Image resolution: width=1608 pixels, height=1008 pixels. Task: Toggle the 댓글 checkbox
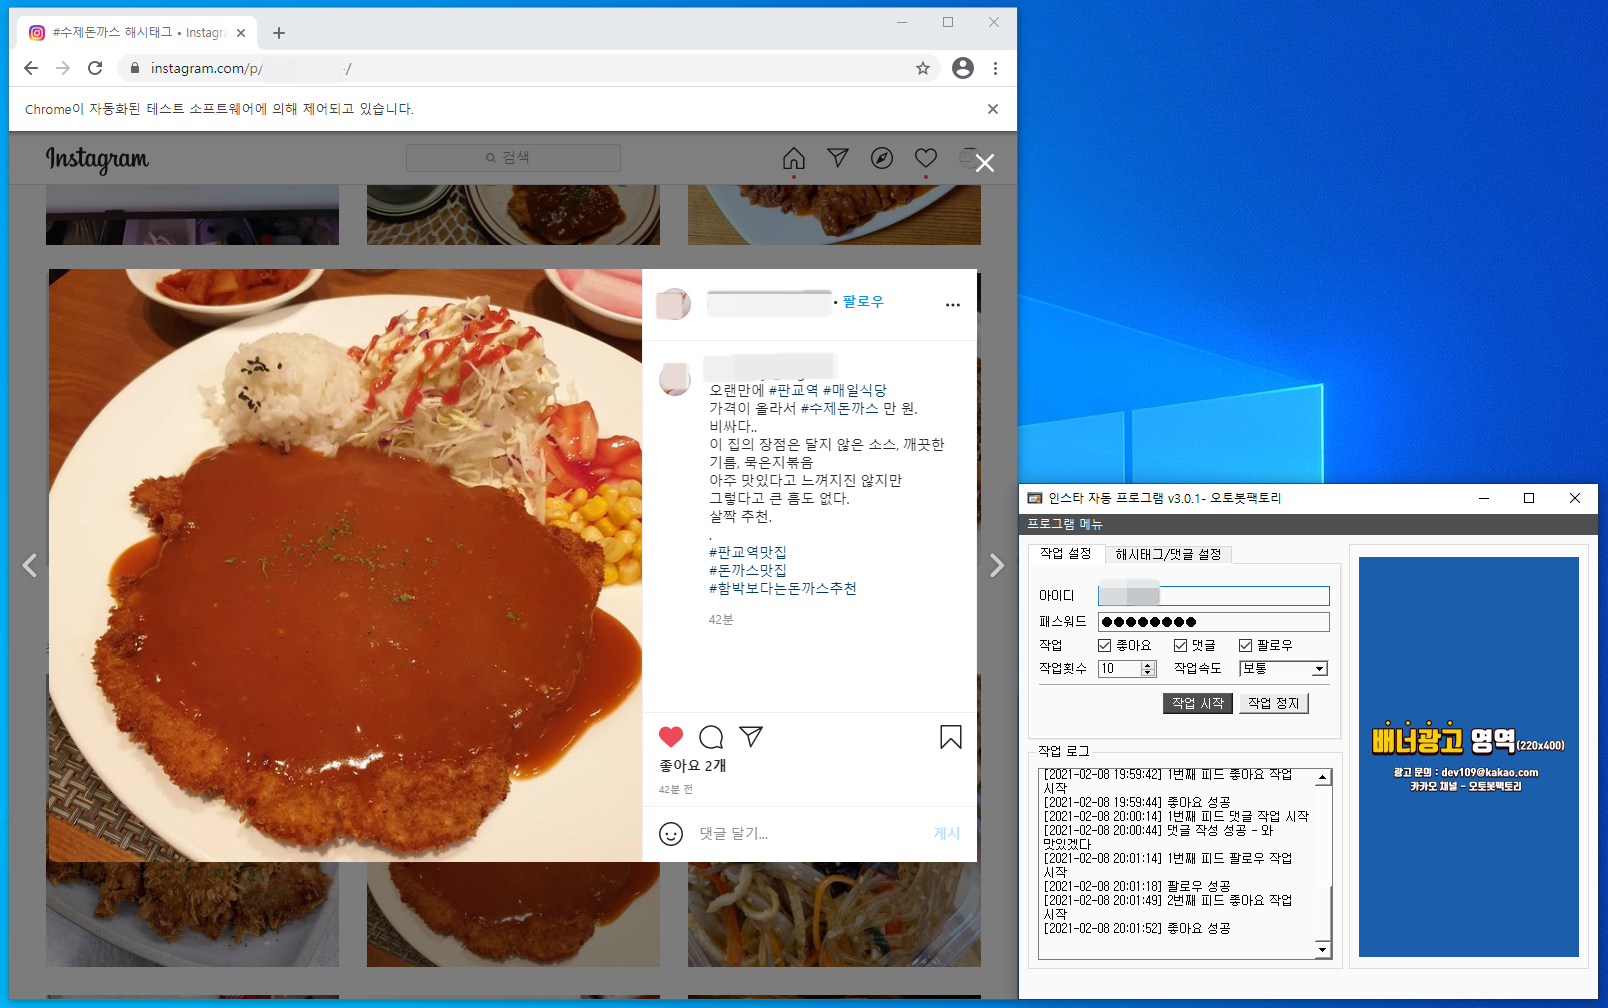pos(1180,645)
